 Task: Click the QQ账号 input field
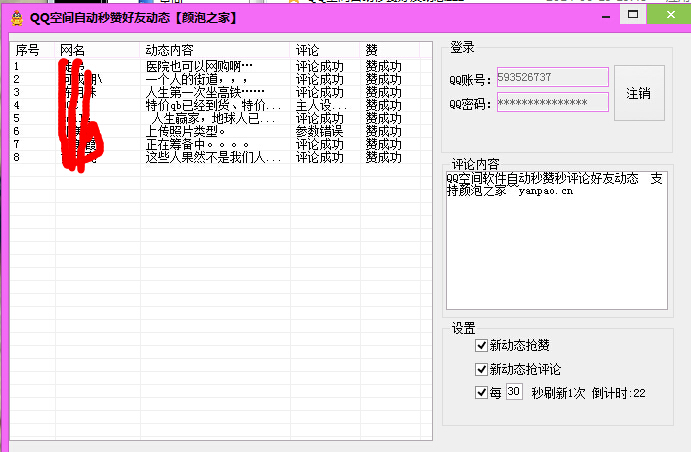552,78
